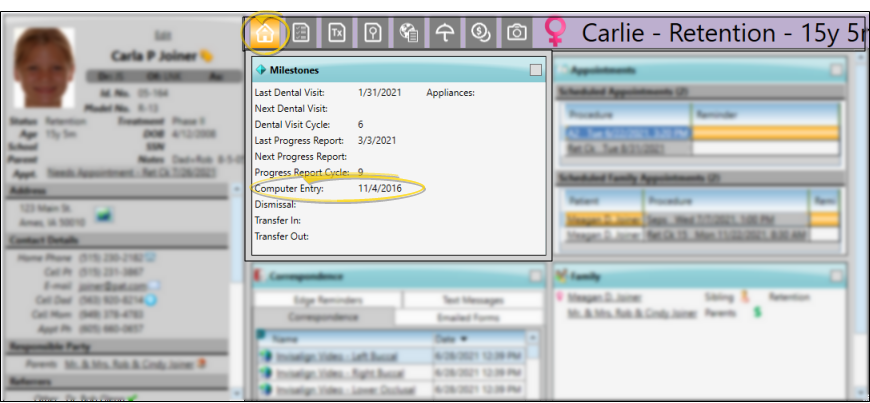Open the Tx treatment icon

(x=337, y=33)
